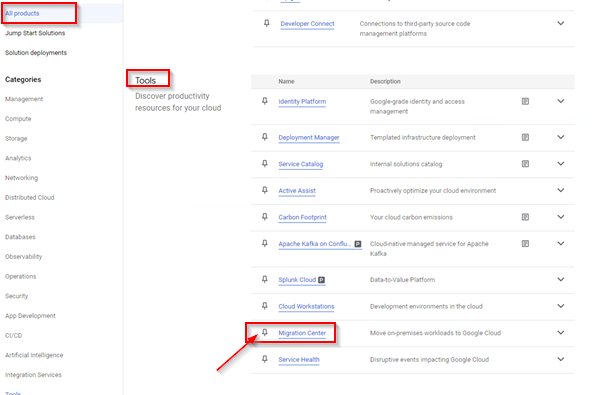Expand the Developer Connect row
Viewport: 600px width, 395px height.
coord(561,23)
